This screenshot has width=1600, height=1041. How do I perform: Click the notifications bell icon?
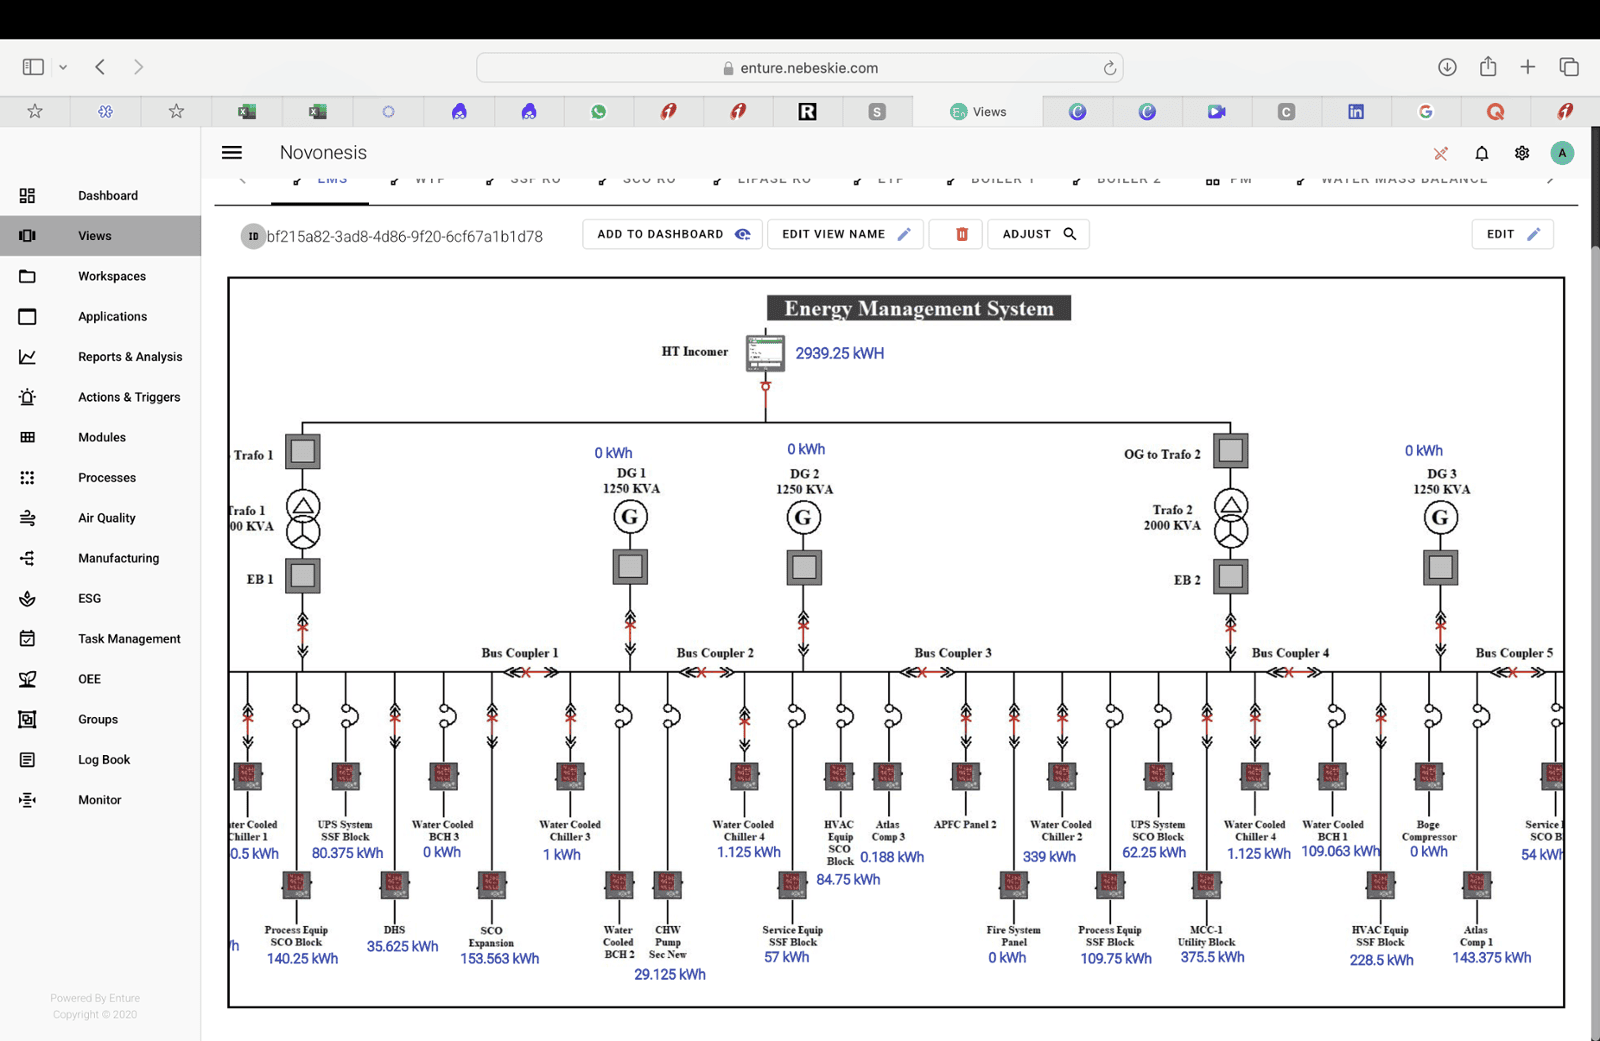tap(1481, 153)
